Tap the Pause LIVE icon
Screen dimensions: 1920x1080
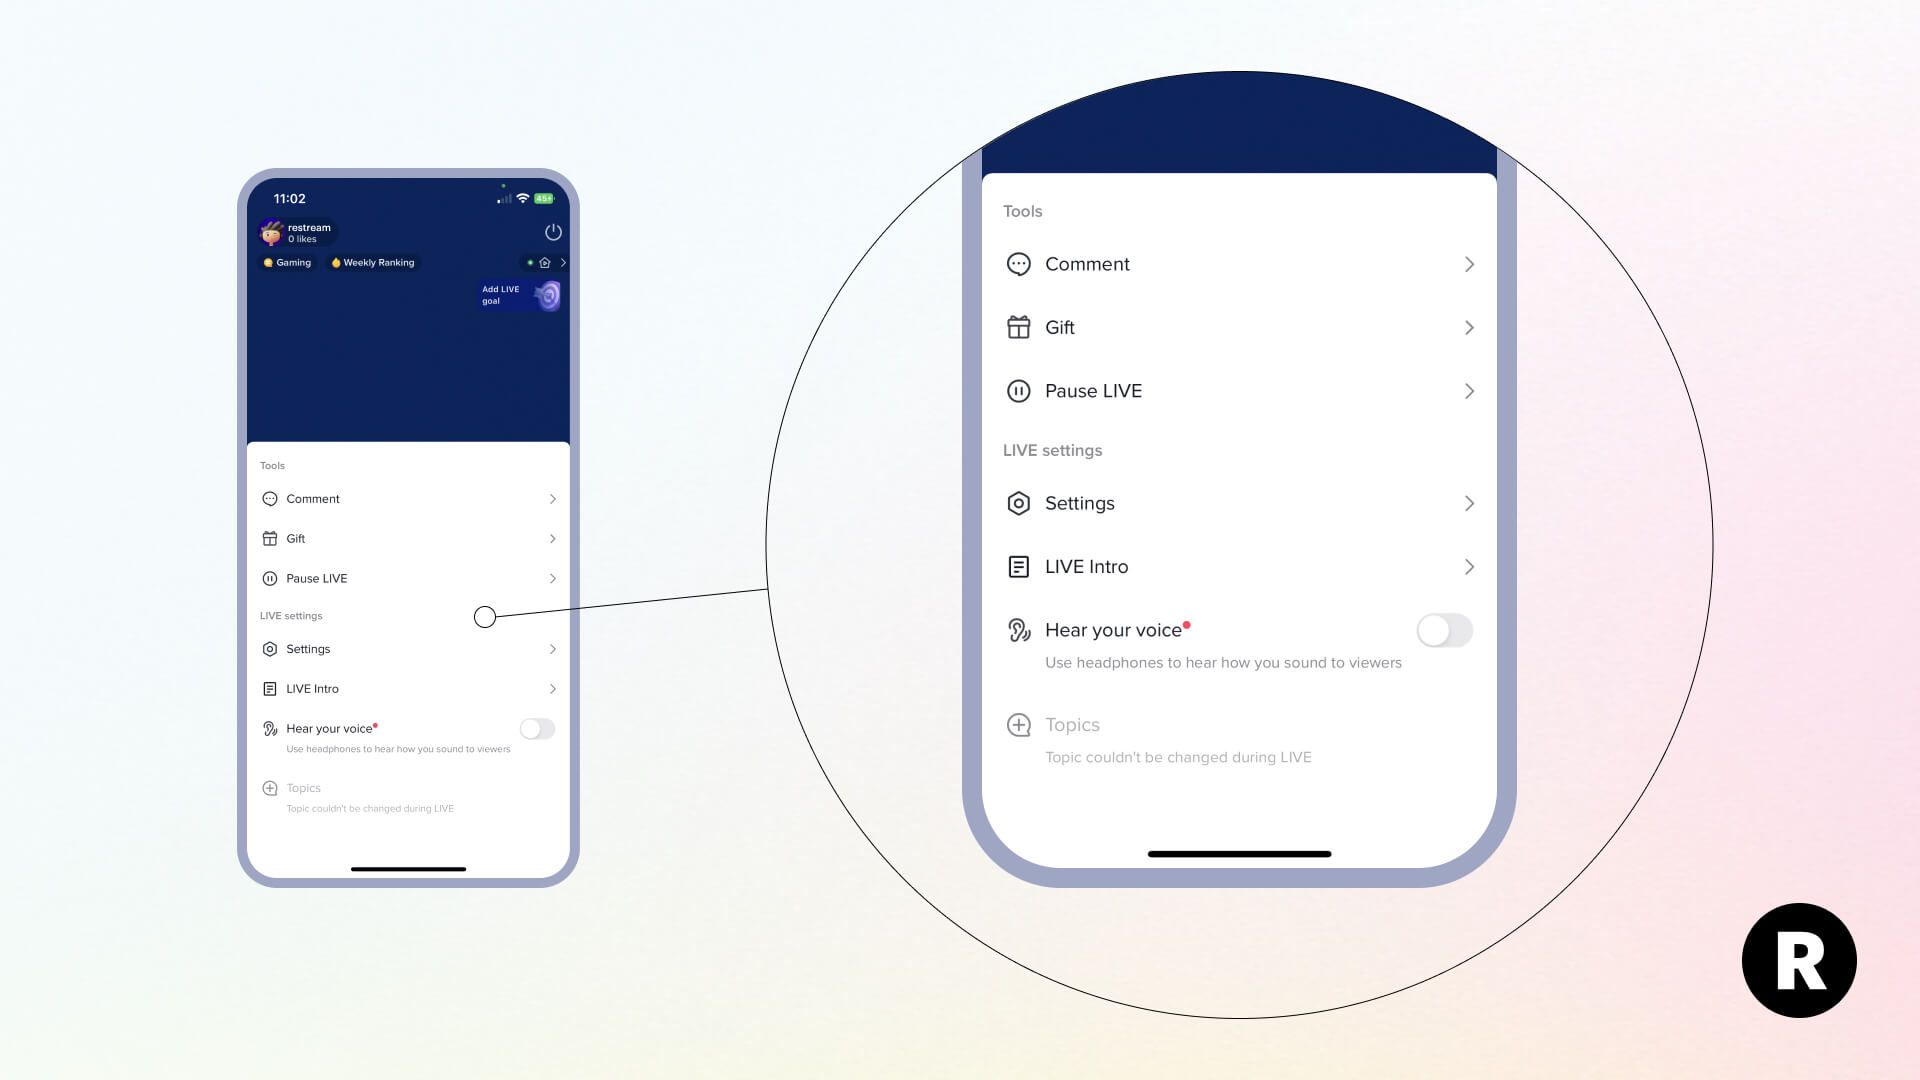click(x=270, y=578)
